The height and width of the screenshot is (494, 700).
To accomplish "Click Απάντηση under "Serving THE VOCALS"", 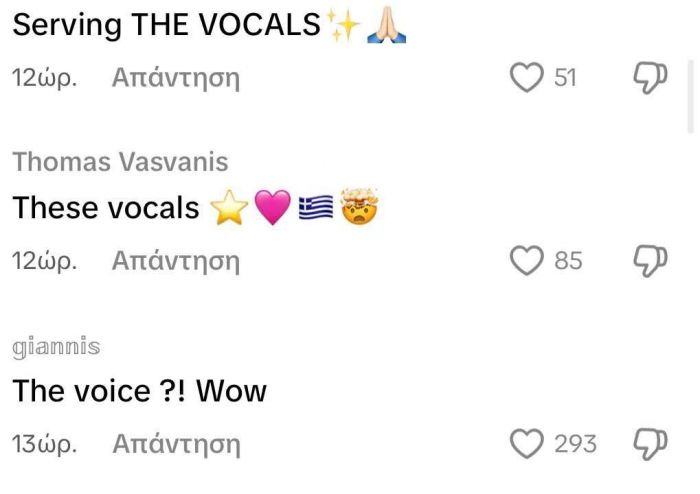I will coord(176,79).
